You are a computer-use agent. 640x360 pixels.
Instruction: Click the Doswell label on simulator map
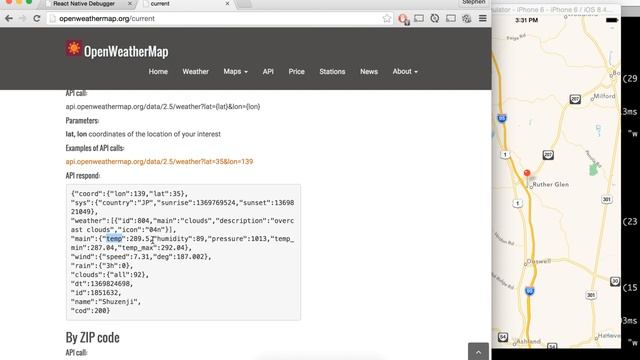[x=538, y=261]
